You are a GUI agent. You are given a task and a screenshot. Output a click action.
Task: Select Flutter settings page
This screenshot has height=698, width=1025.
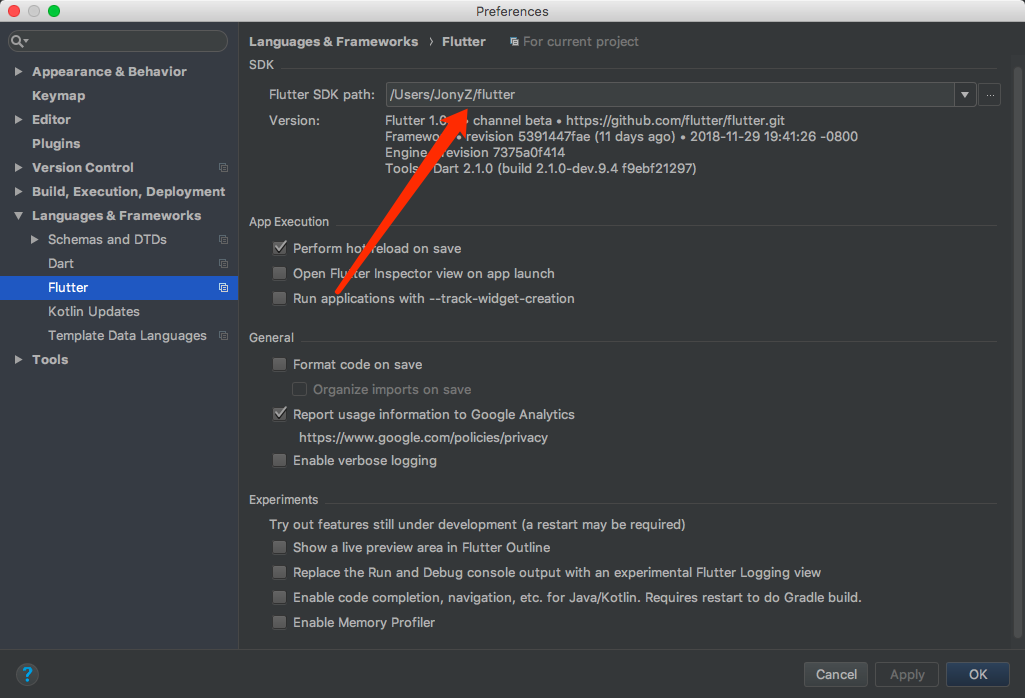click(x=119, y=288)
